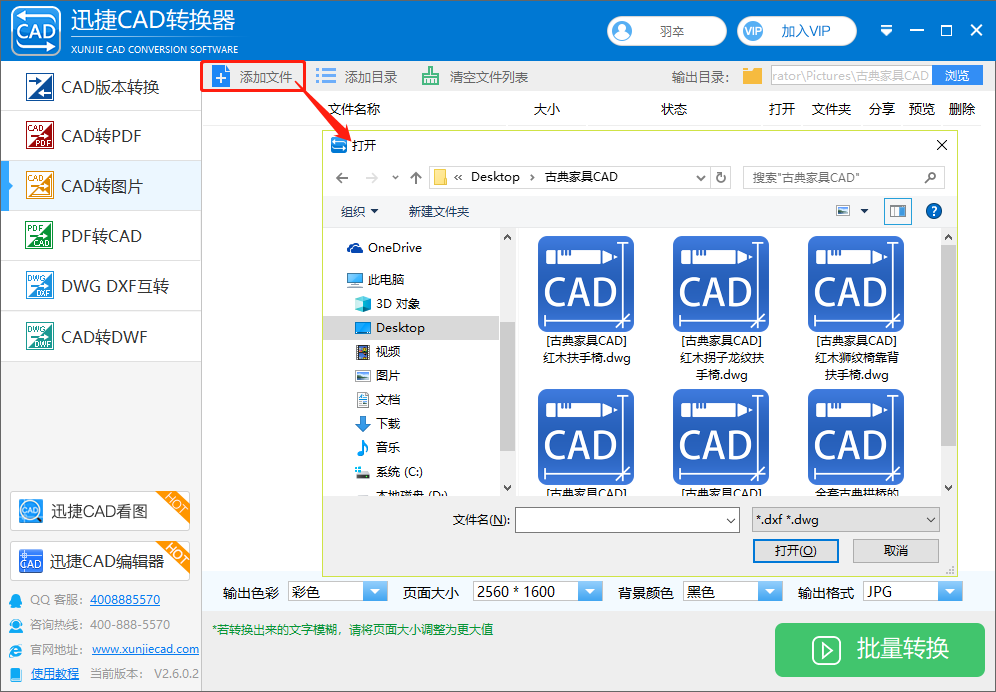The height and width of the screenshot is (692, 996).
Task: Click the output directory folder icon
Action: click(x=752, y=76)
